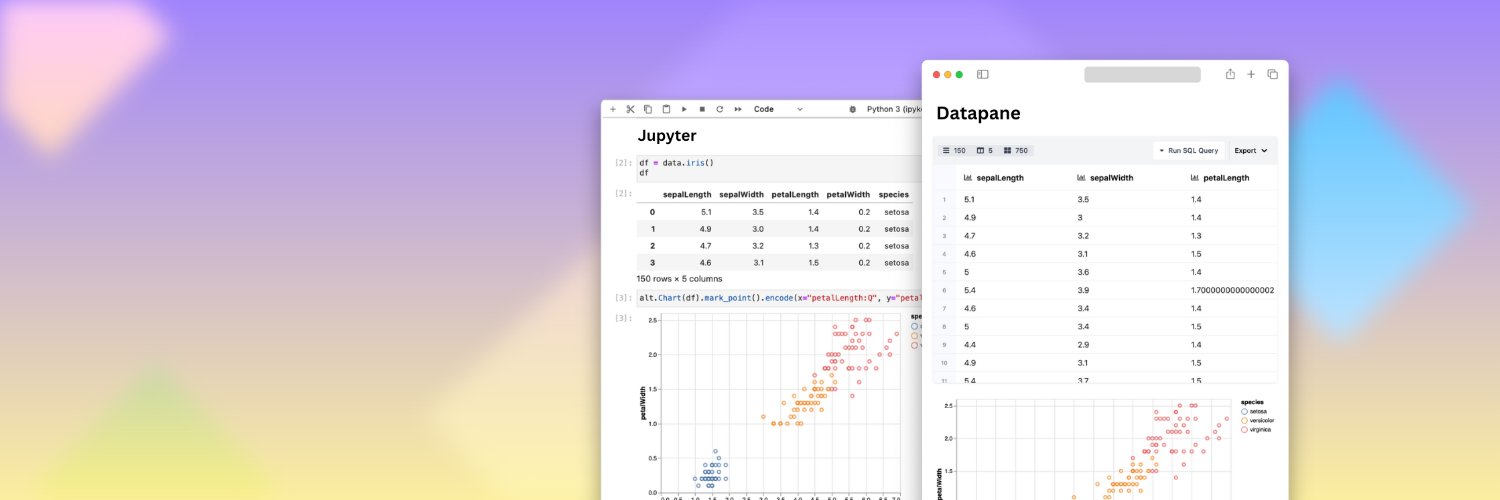This screenshot has width=1500, height=500.
Task: Select the 1.7000000000000002 cell in Datapane
Action: point(1232,290)
